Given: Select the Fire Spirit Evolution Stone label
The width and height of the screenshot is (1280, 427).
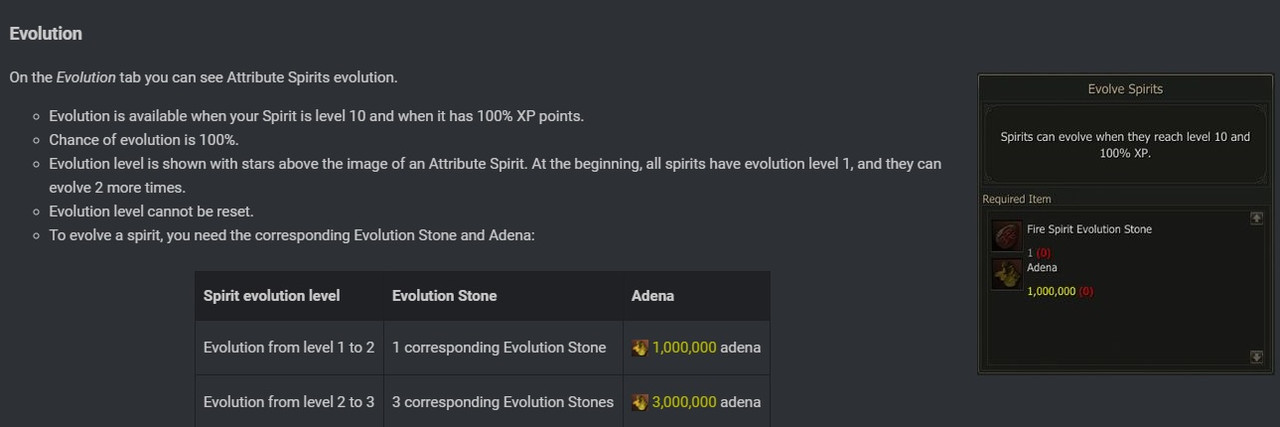Looking at the screenshot, I should click(x=1089, y=229).
